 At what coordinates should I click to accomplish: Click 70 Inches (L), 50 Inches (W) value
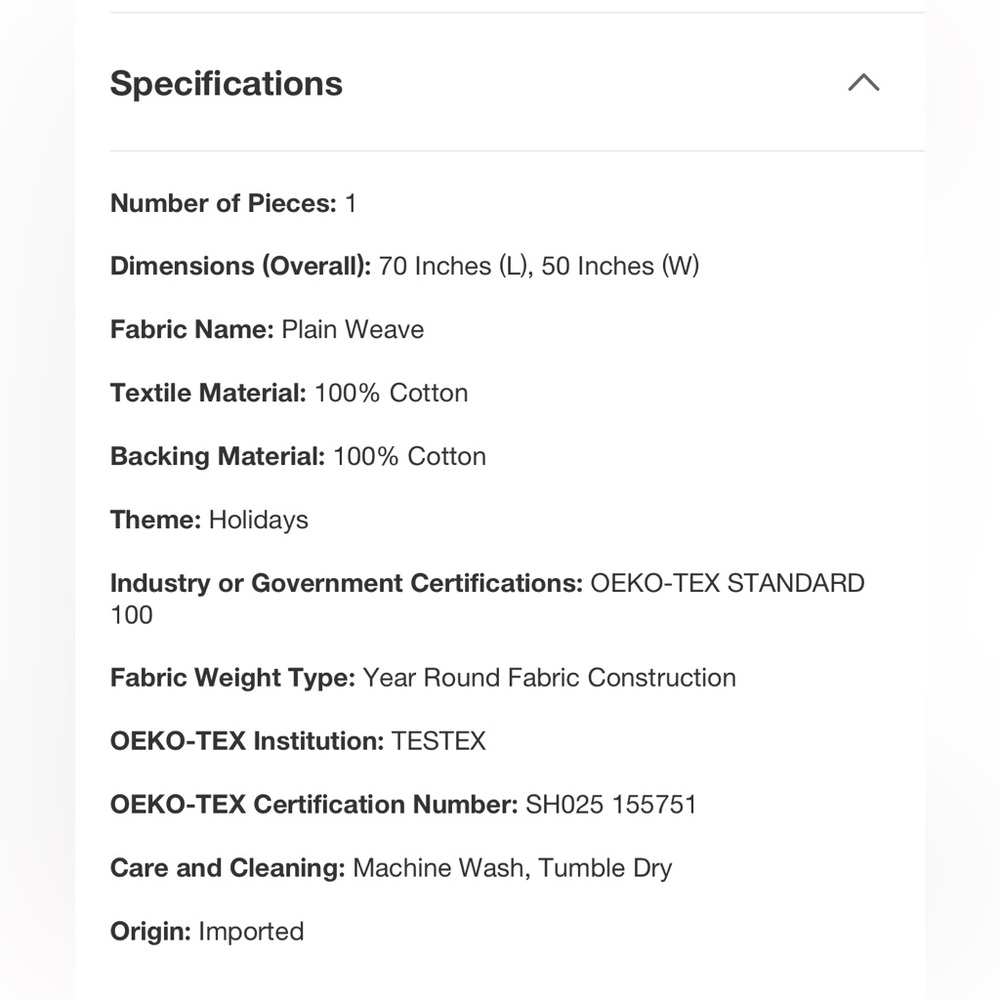[539, 266]
